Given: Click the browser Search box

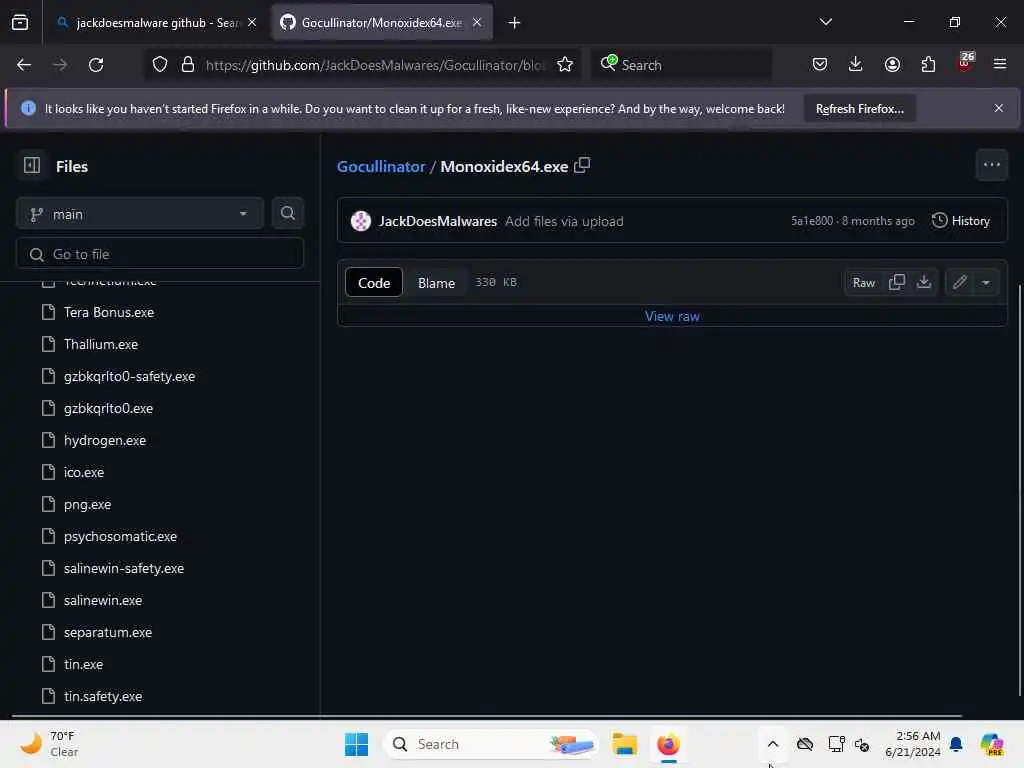Looking at the screenshot, I should (682, 65).
